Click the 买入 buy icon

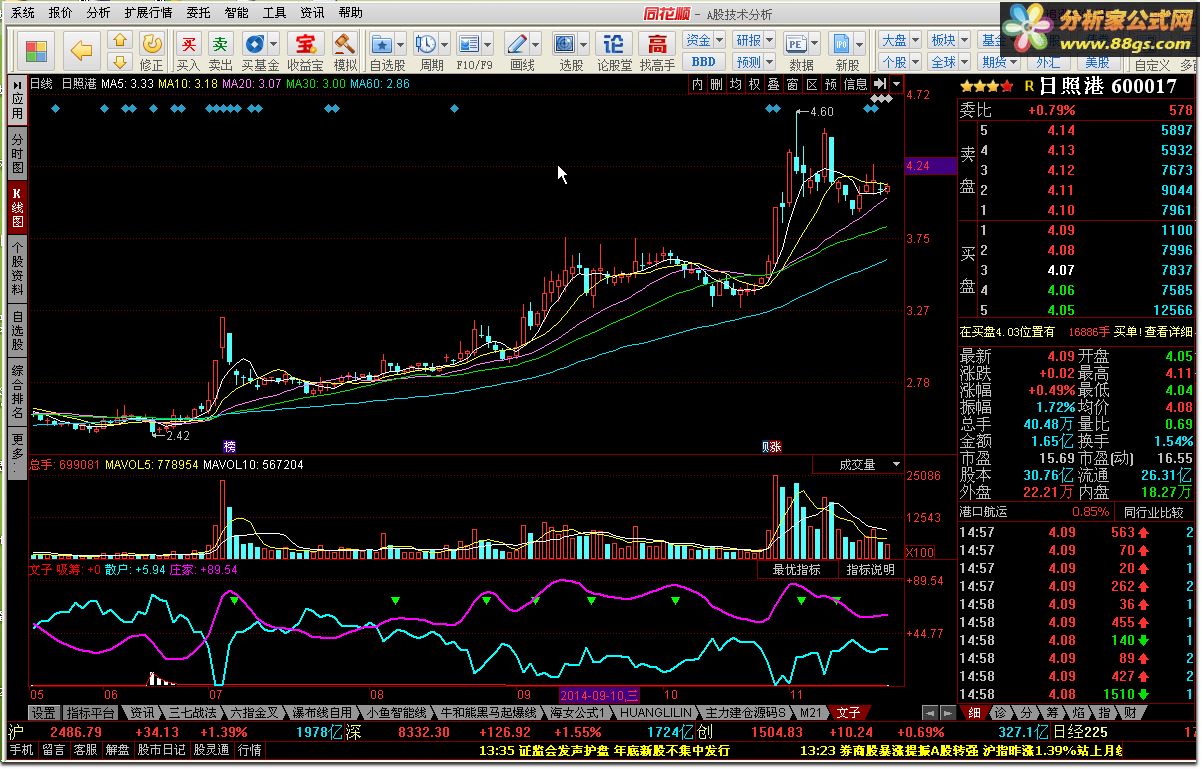point(188,50)
